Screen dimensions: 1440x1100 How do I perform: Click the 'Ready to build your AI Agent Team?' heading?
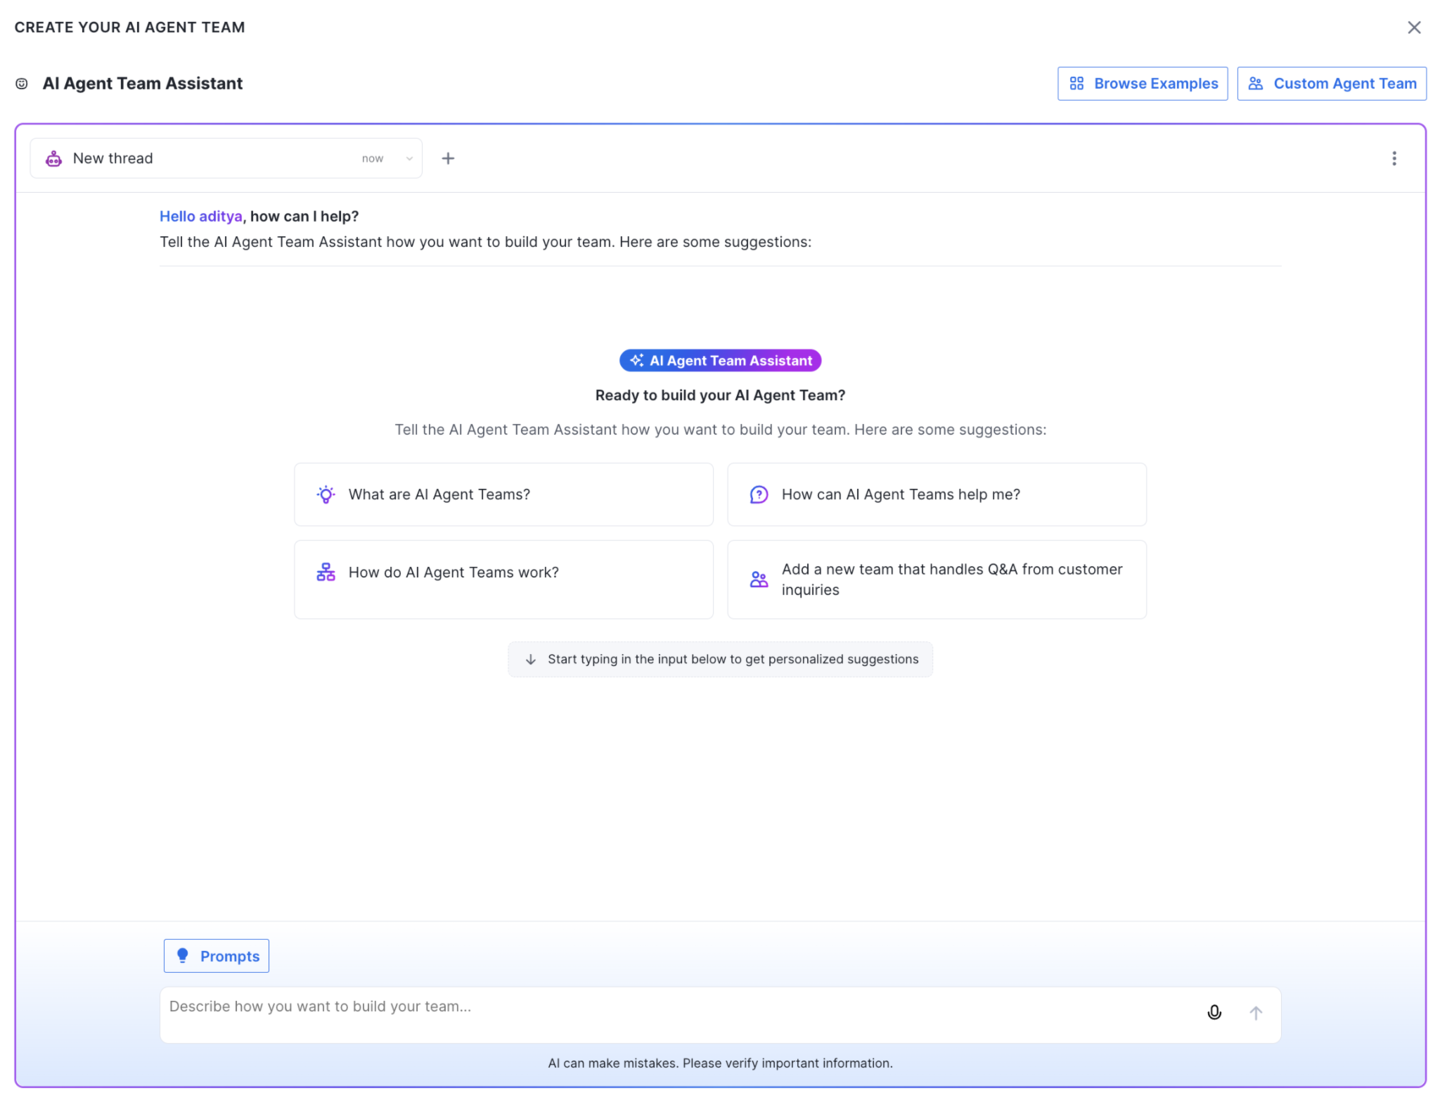point(720,396)
